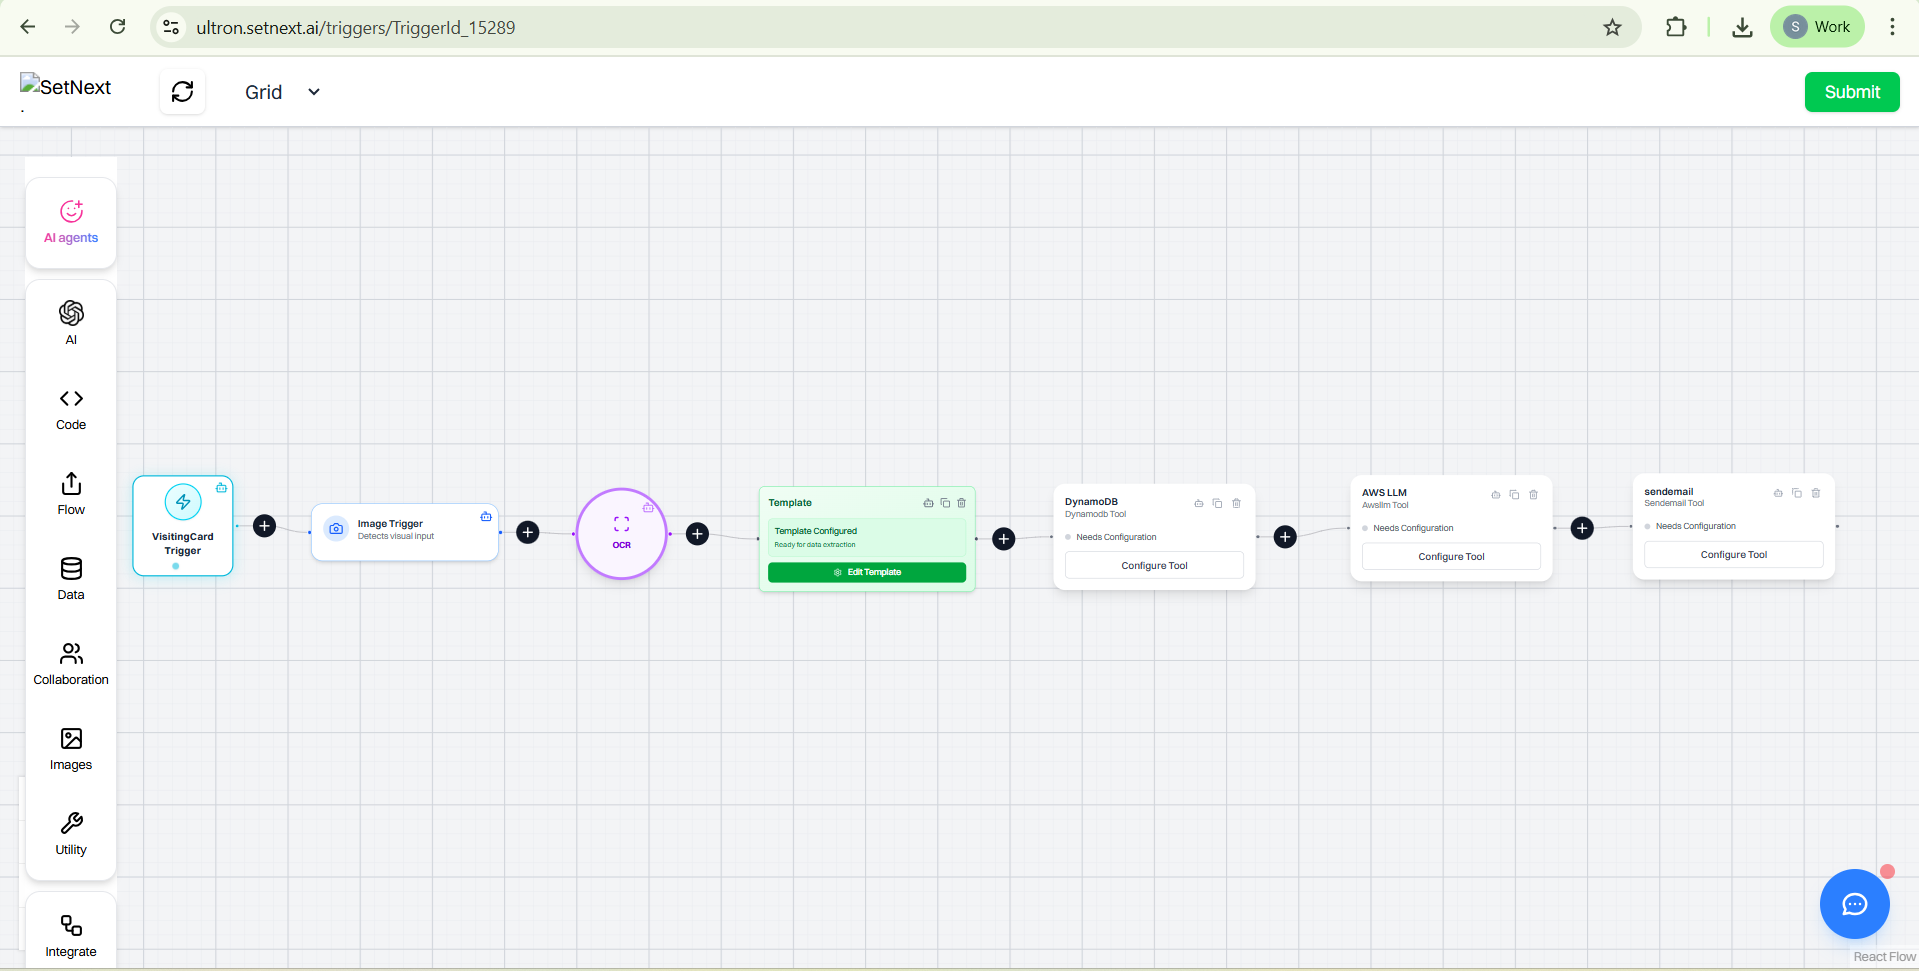Image resolution: width=1919 pixels, height=971 pixels.
Task: Bookmark this page with star icon
Action: pos(1612,27)
